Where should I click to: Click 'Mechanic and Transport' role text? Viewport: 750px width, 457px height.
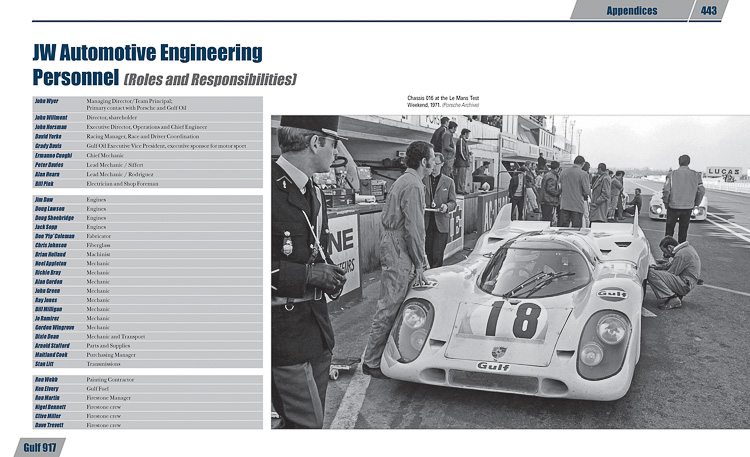point(115,336)
